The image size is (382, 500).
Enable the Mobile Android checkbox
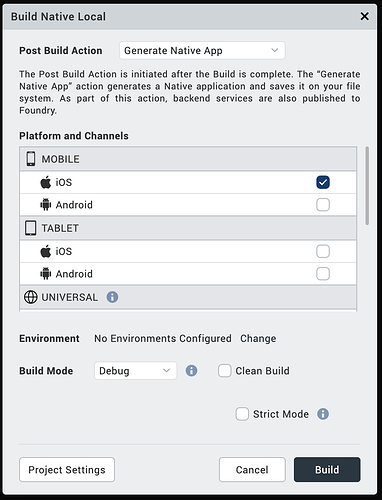pyautogui.click(x=323, y=205)
